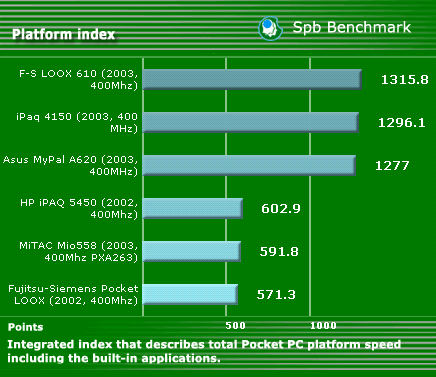
Task: Click the Spb Benchmark title text
Action: (352, 28)
